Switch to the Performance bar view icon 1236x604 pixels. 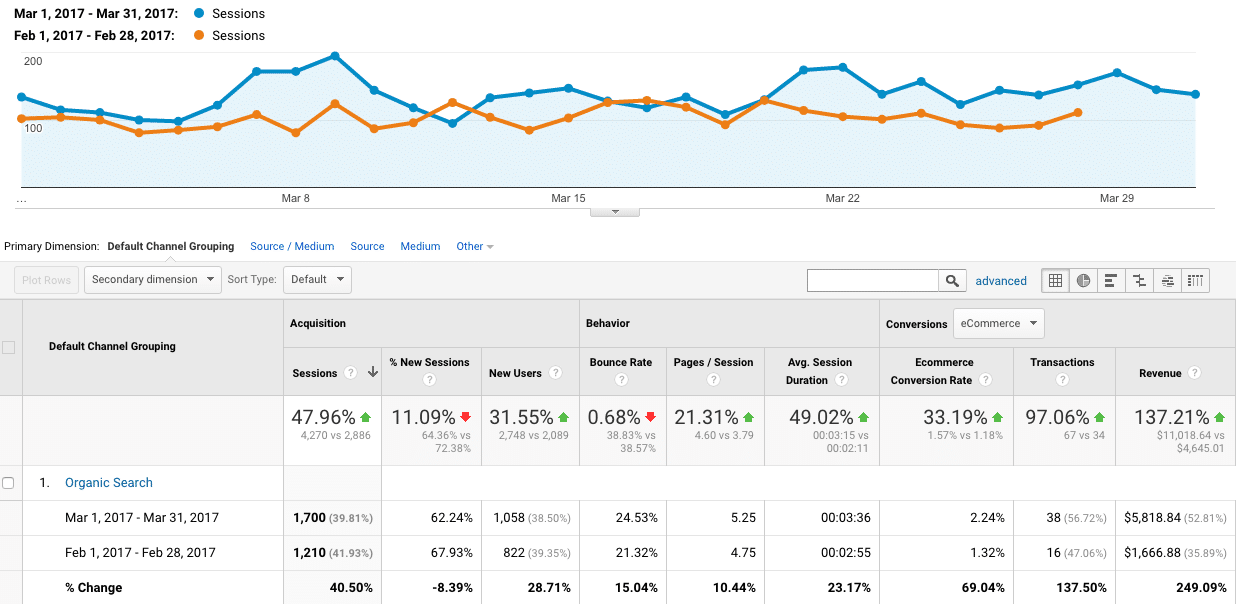coord(1111,281)
